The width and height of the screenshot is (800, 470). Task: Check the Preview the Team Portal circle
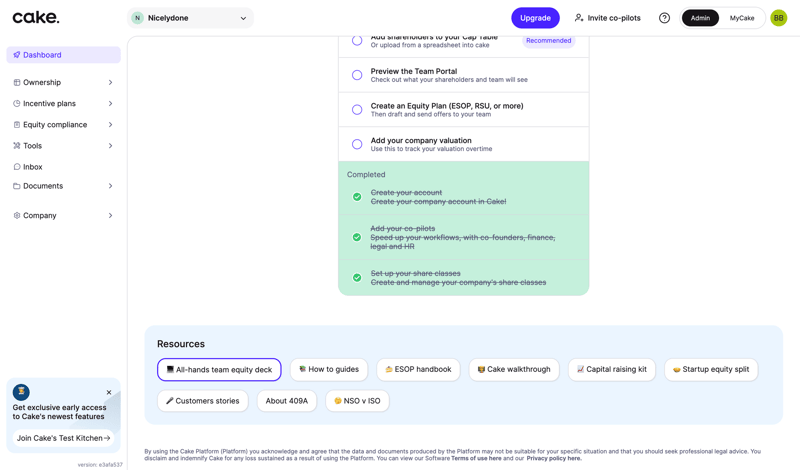[357, 75]
